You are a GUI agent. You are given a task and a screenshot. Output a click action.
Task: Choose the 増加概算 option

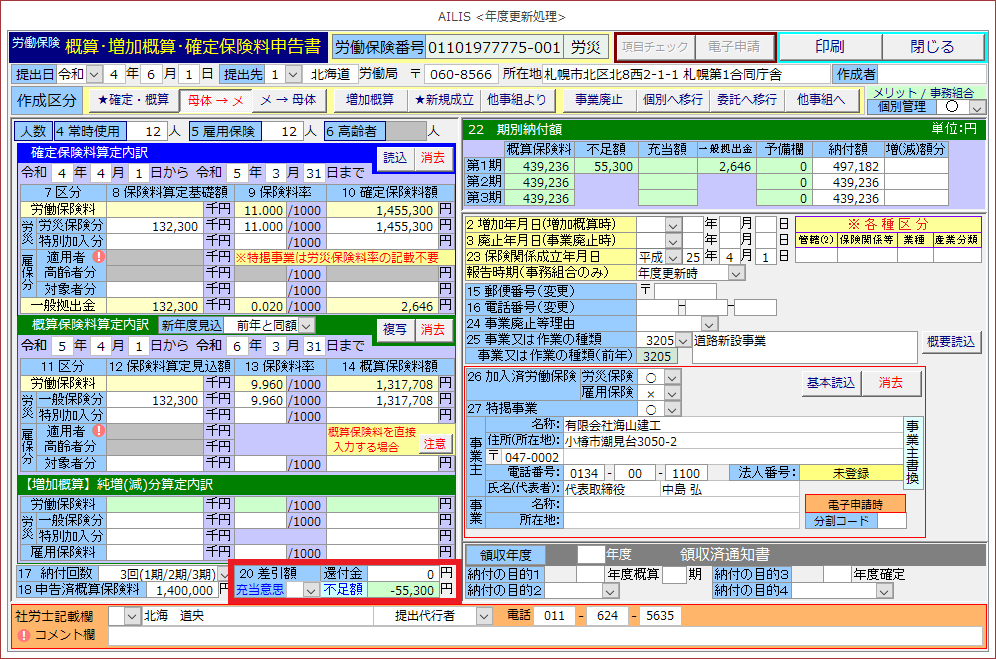(370, 100)
